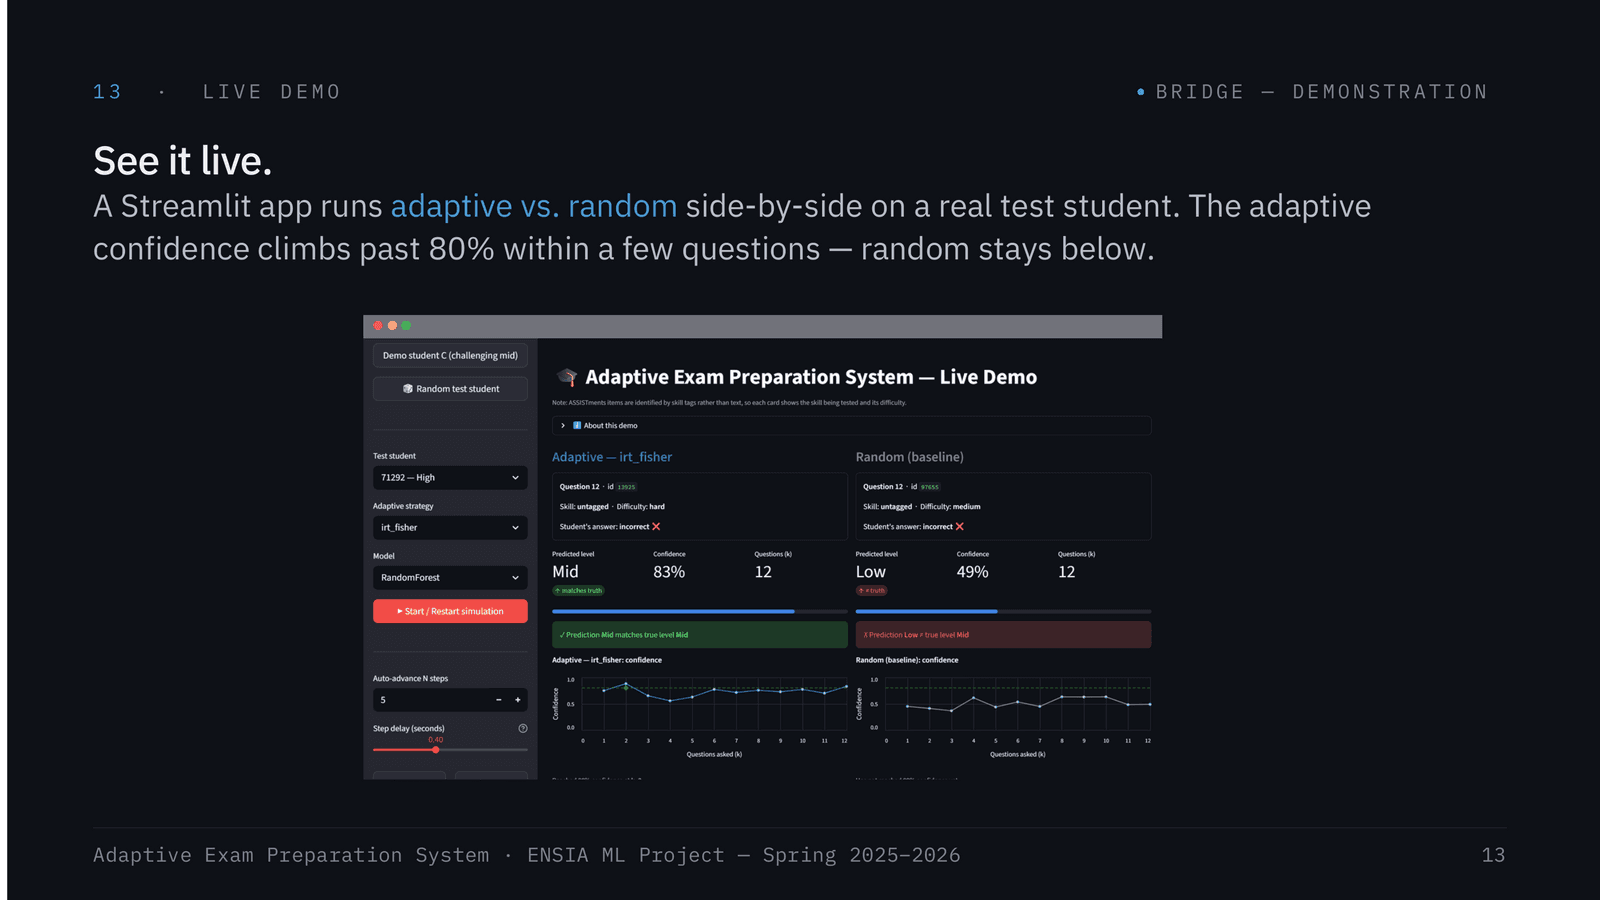This screenshot has width=1600, height=900.
Task: Click the red close button of the app window
Action: 378,326
